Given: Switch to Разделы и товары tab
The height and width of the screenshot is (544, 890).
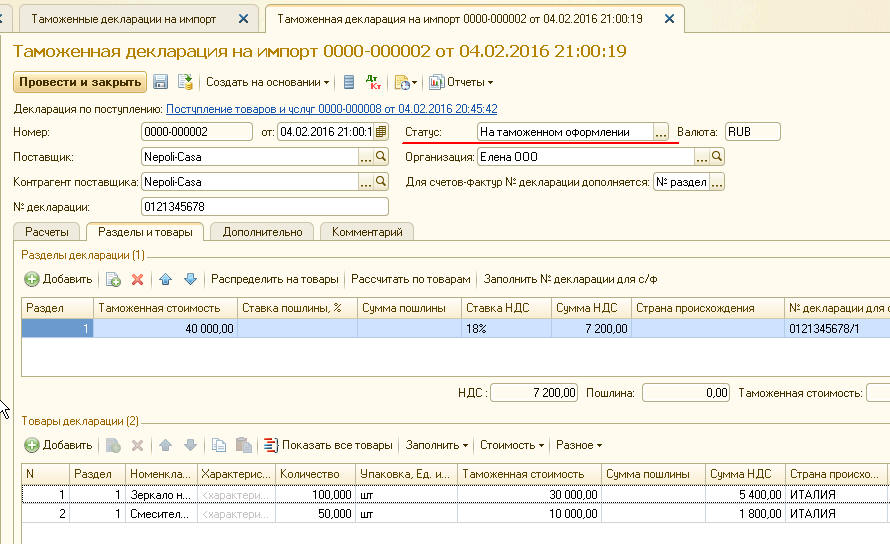Looking at the screenshot, I should coord(145,232).
